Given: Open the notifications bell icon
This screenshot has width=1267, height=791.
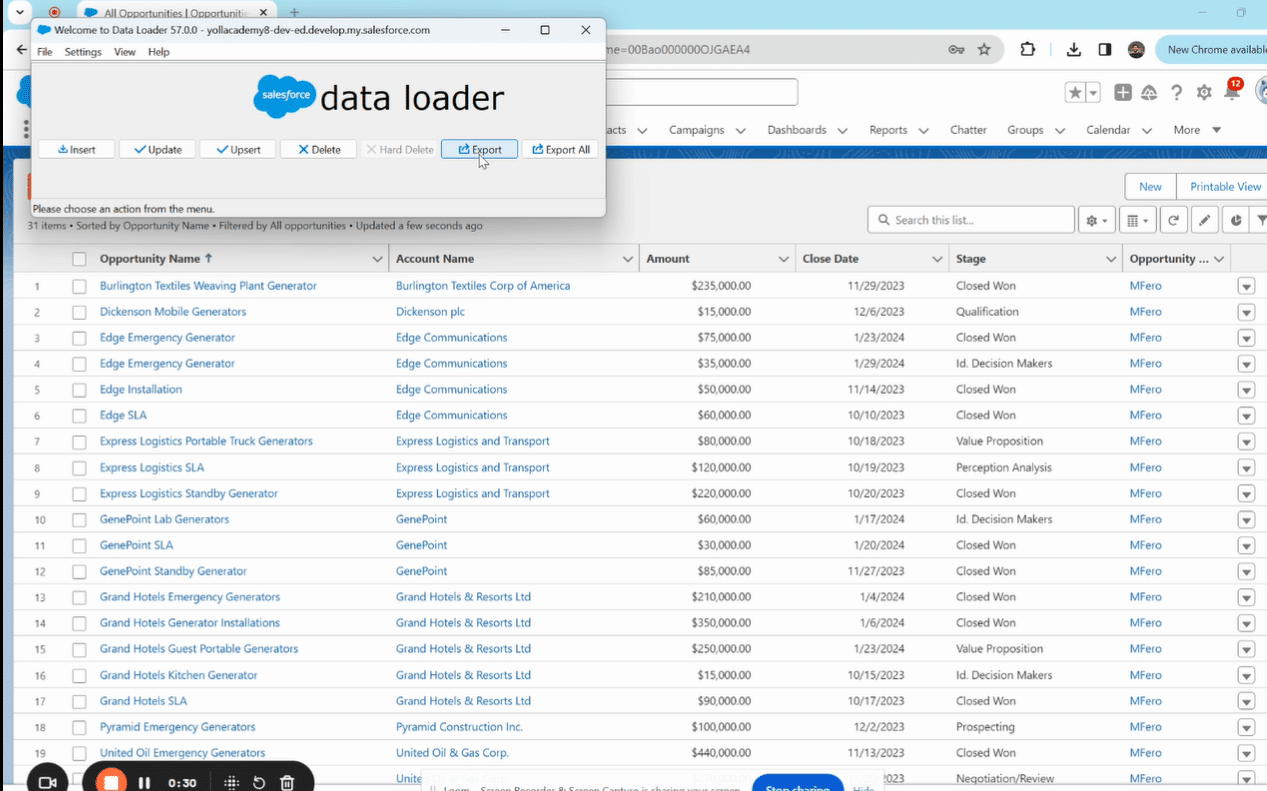Looking at the screenshot, I should pos(1232,93).
